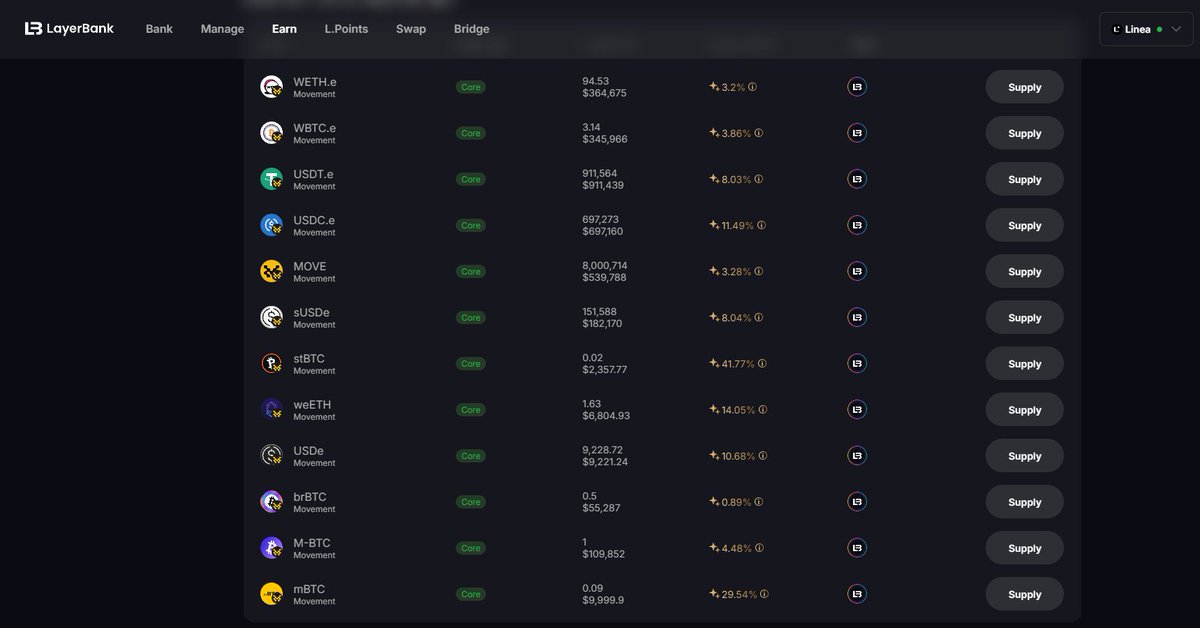
Task: Click the $9,999.9 value text
Action: coord(603,600)
